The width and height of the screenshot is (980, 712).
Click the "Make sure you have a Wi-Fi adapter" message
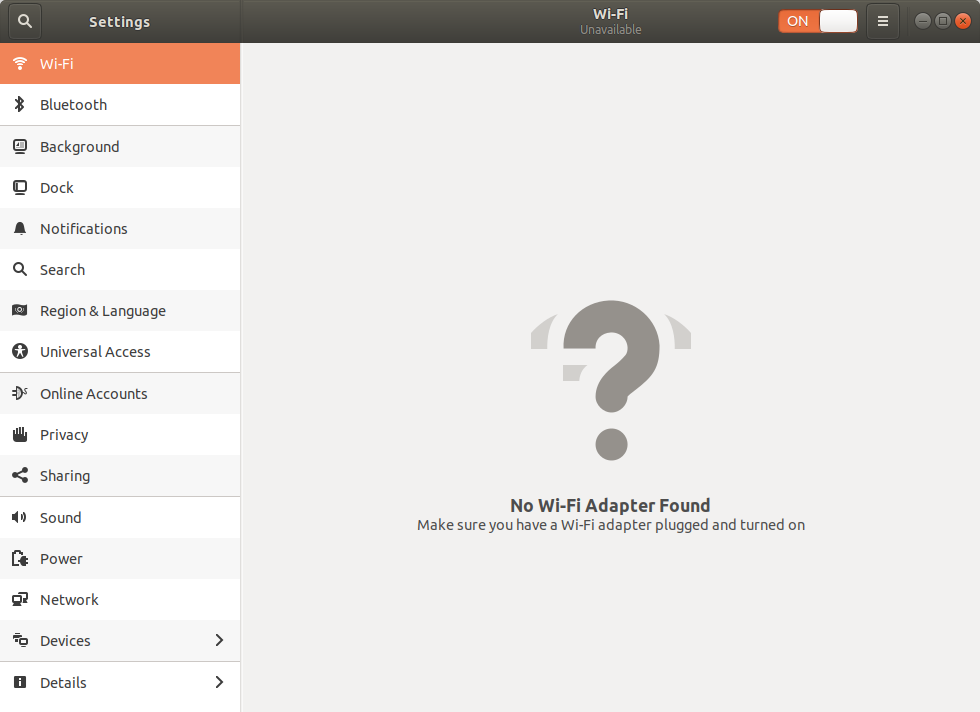pos(611,525)
